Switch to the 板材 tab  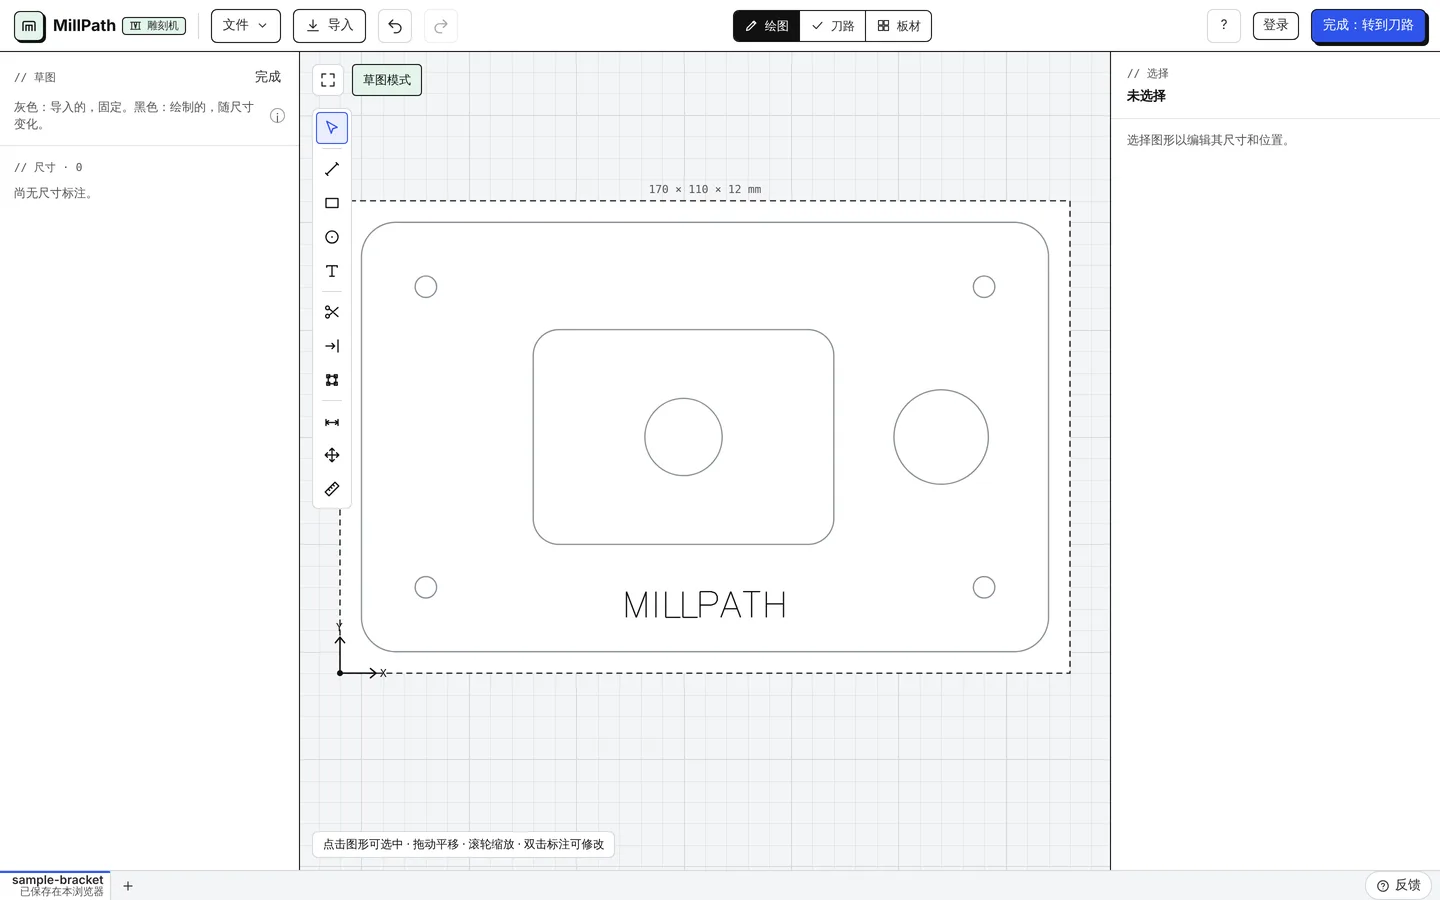pos(899,26)
